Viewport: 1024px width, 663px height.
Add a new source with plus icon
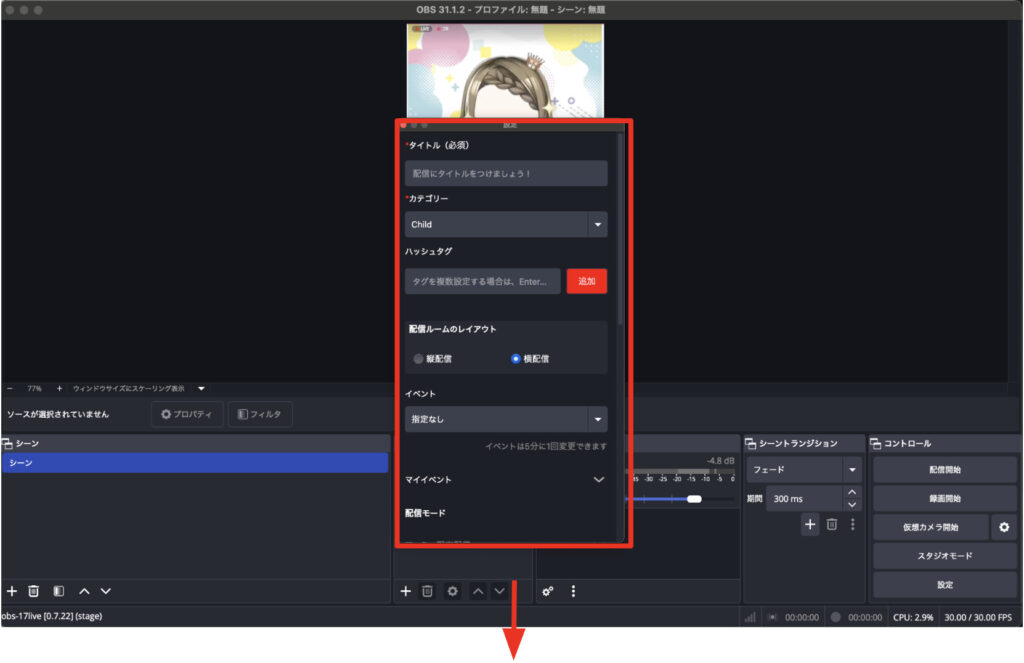[406, 591]
